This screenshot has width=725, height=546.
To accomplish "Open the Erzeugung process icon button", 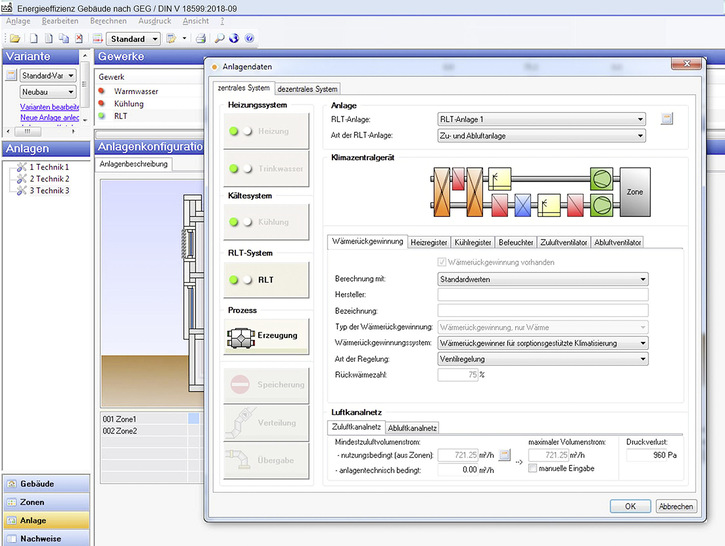I will click(x=264, y=335).
